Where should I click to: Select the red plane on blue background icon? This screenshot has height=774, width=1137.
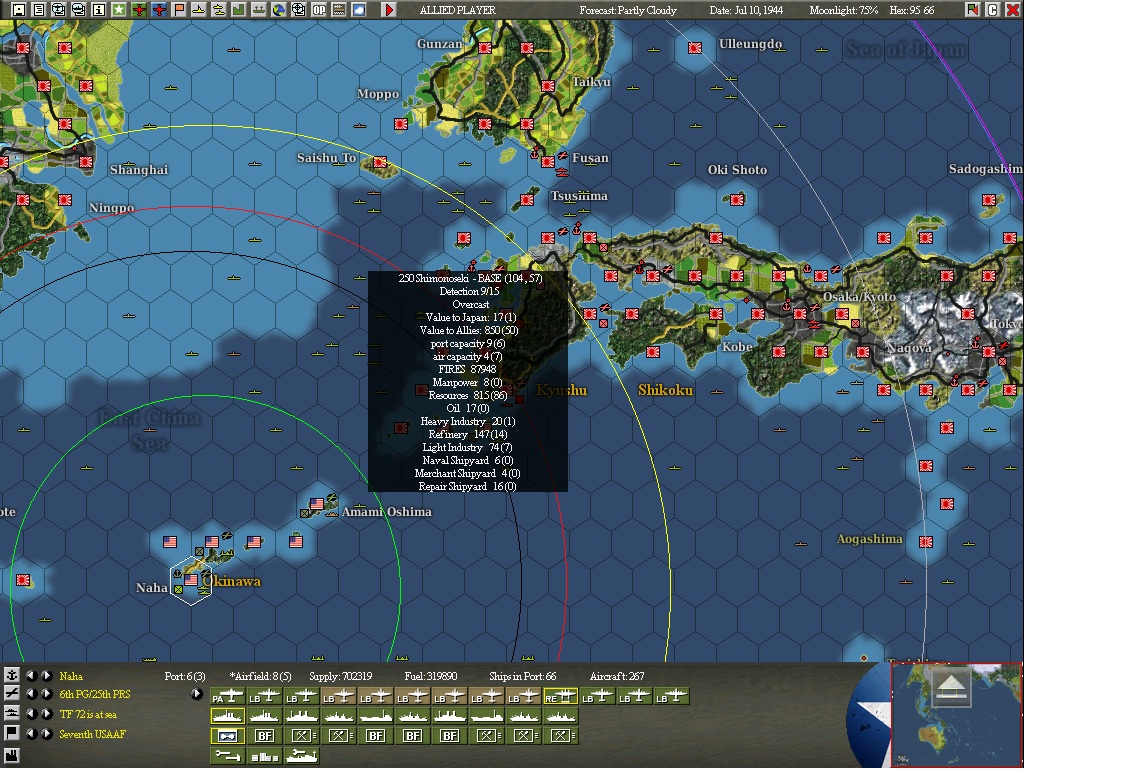159,10
